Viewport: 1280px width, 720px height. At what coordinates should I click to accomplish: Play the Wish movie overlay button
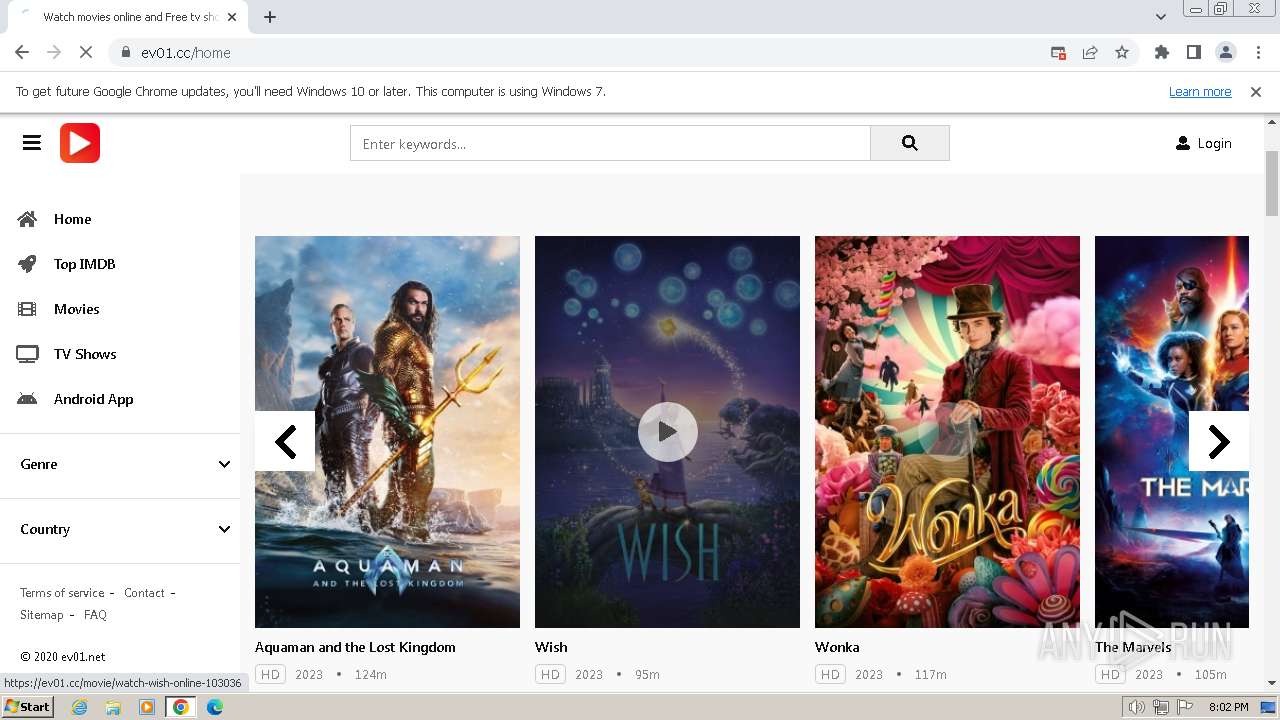tap(667, 432)
